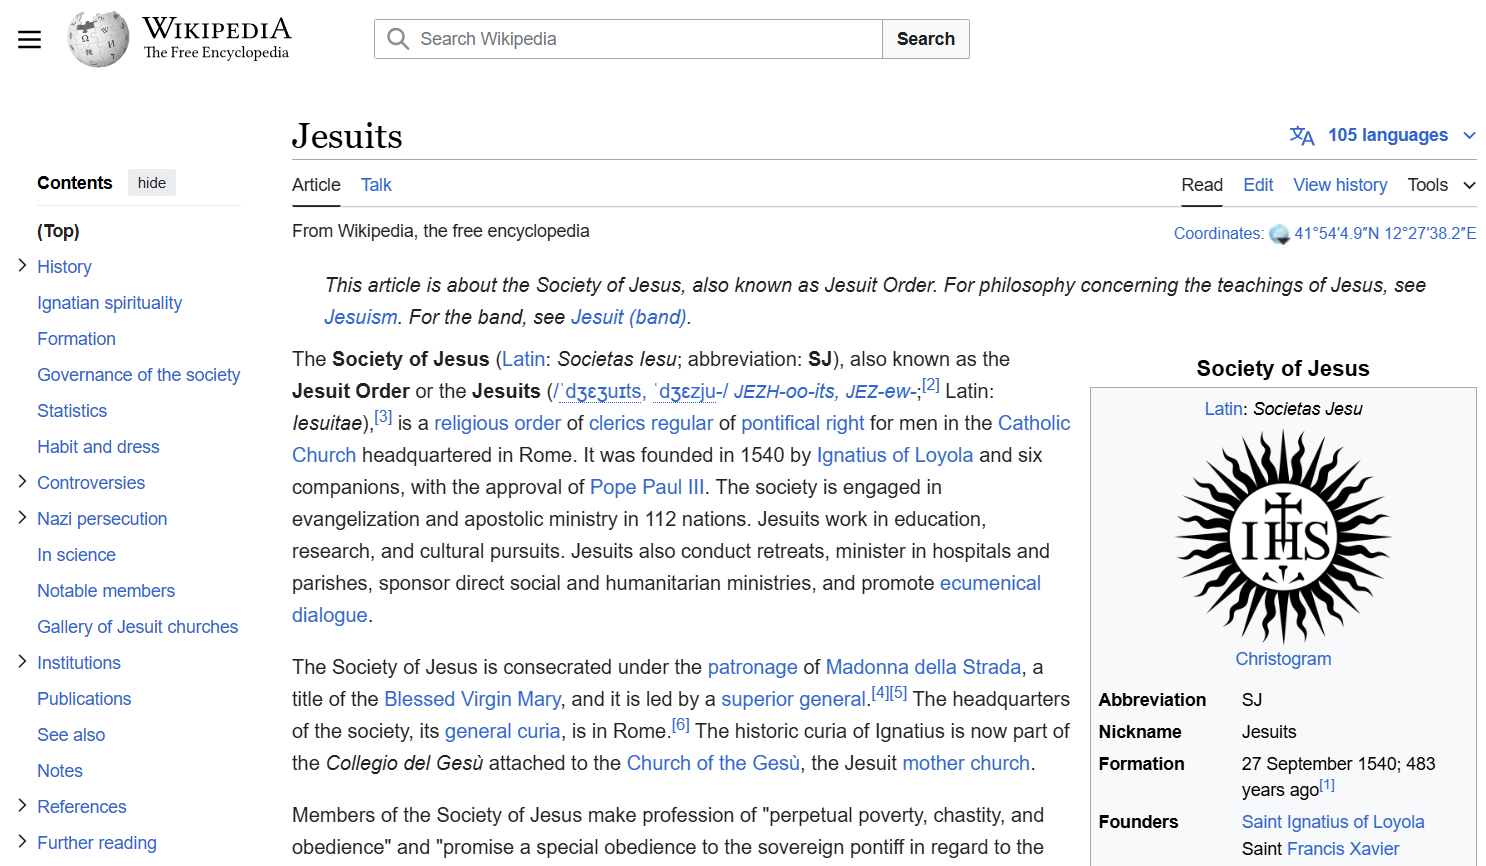Select the Edit tab
Viewport: 1486px width, 866px height.
pyautogui.click(x=1258, y=185)
